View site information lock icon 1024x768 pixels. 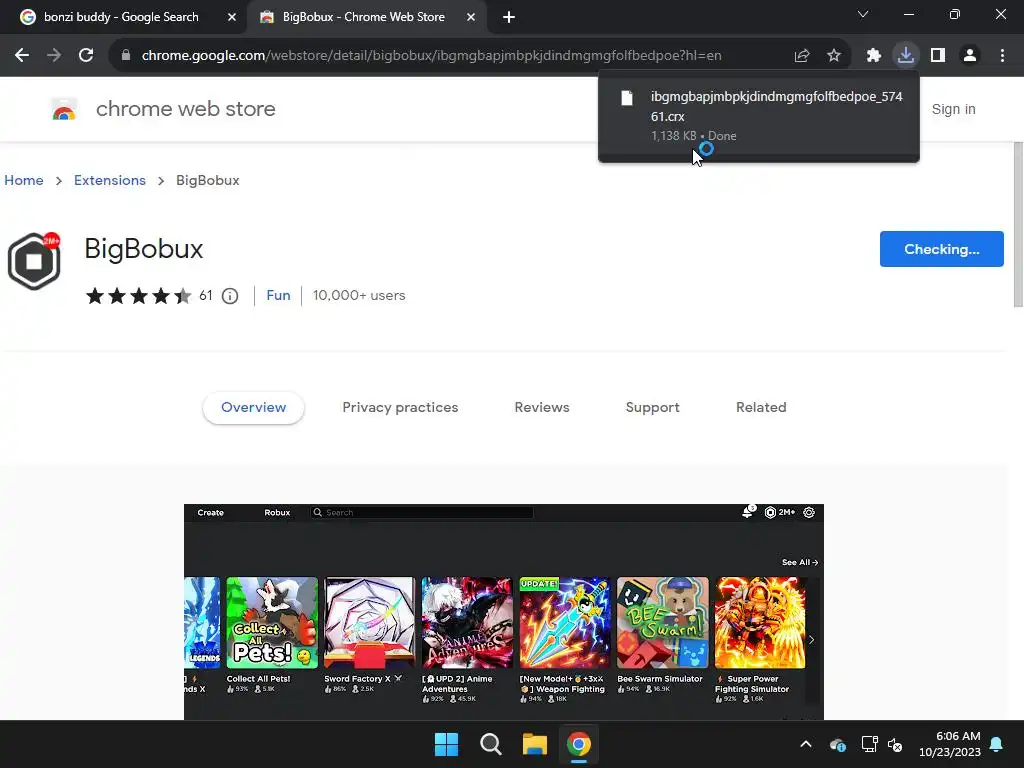pyautogui.click(x=126, y=56)
